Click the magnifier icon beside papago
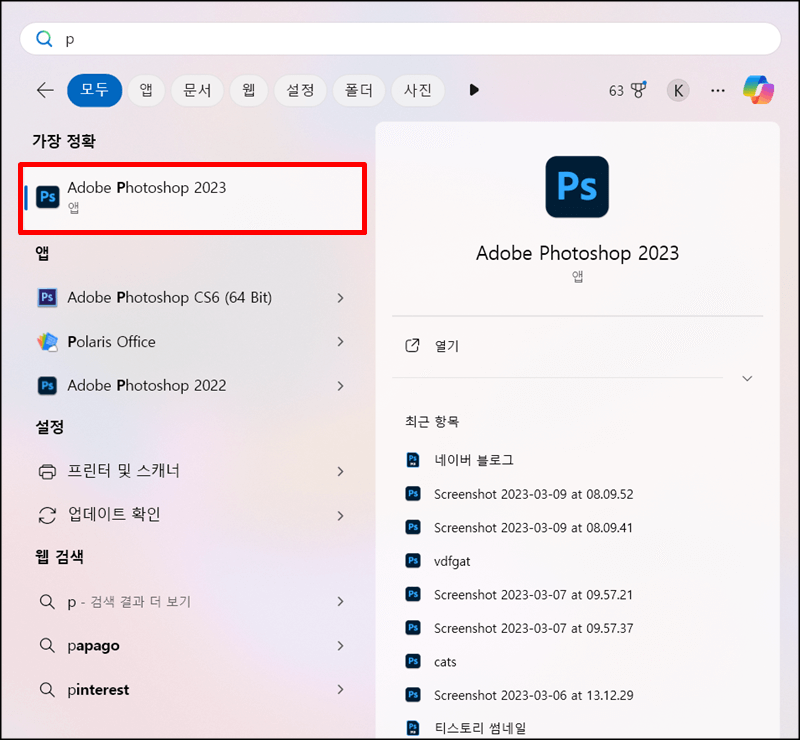The height and width of the screenshot is (740, 800). pyautogui.click(x=47, y=646)
